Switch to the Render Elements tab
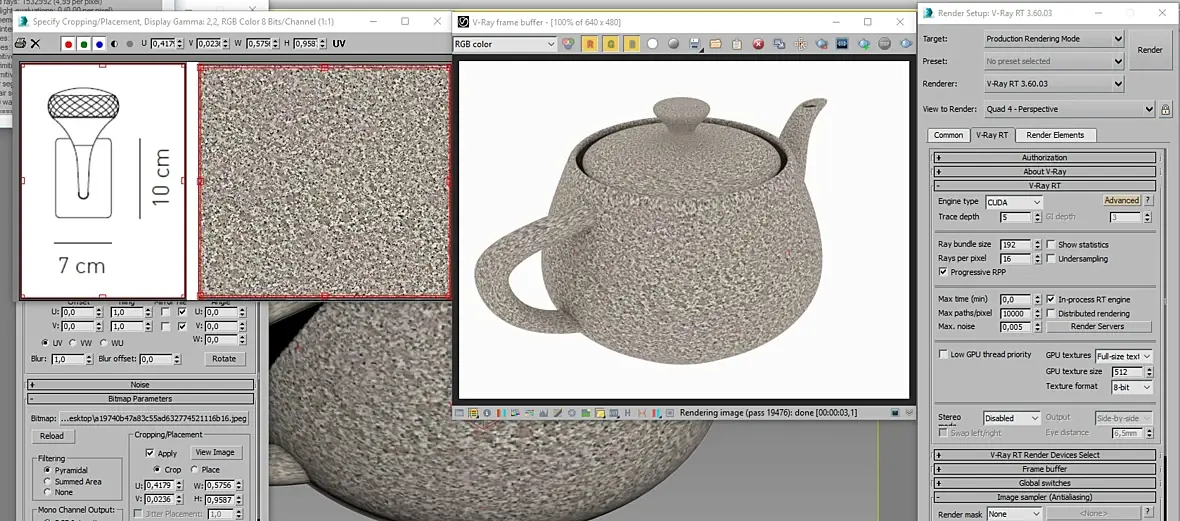1180x521 pixels. pos(1055,136)
